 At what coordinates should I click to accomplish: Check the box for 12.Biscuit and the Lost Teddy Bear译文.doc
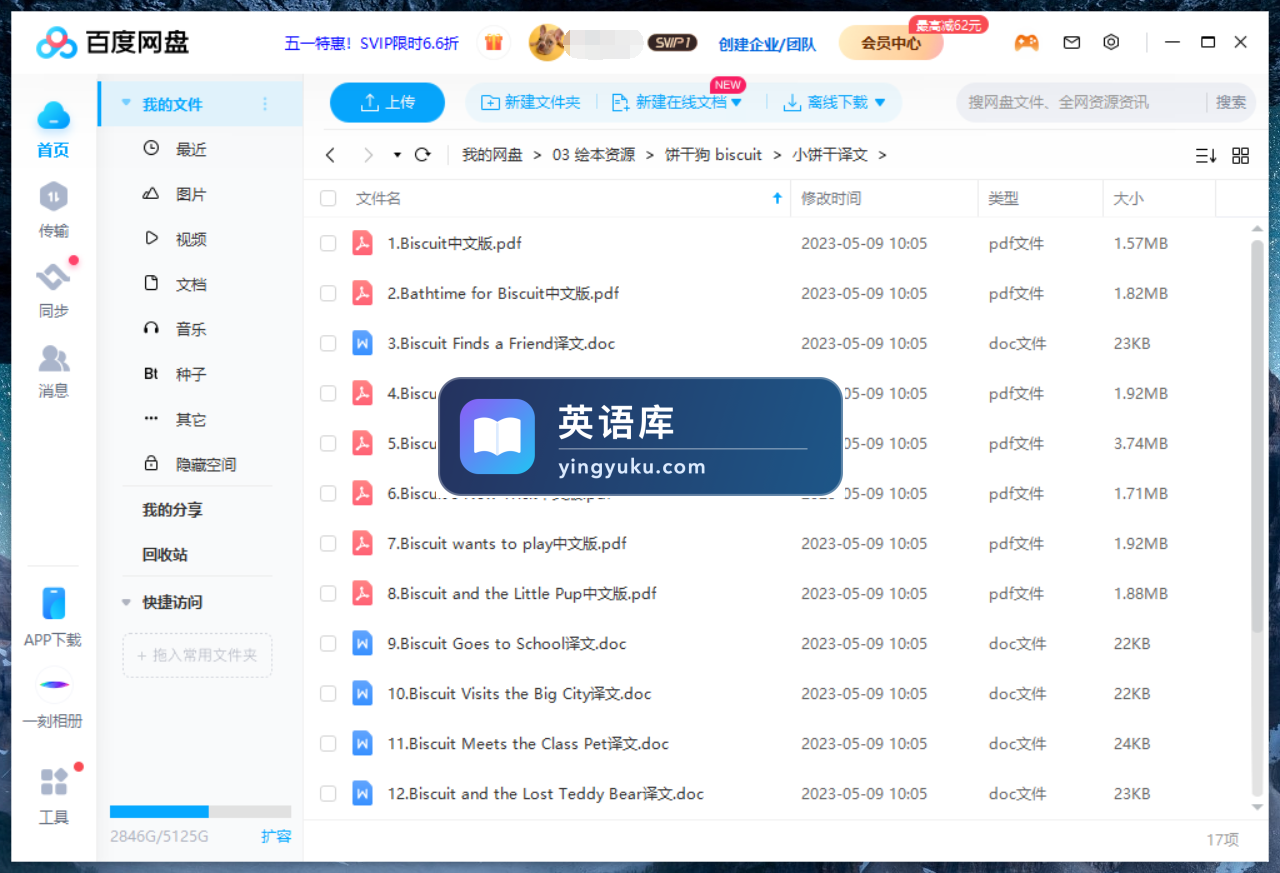(x=328, y=793)
